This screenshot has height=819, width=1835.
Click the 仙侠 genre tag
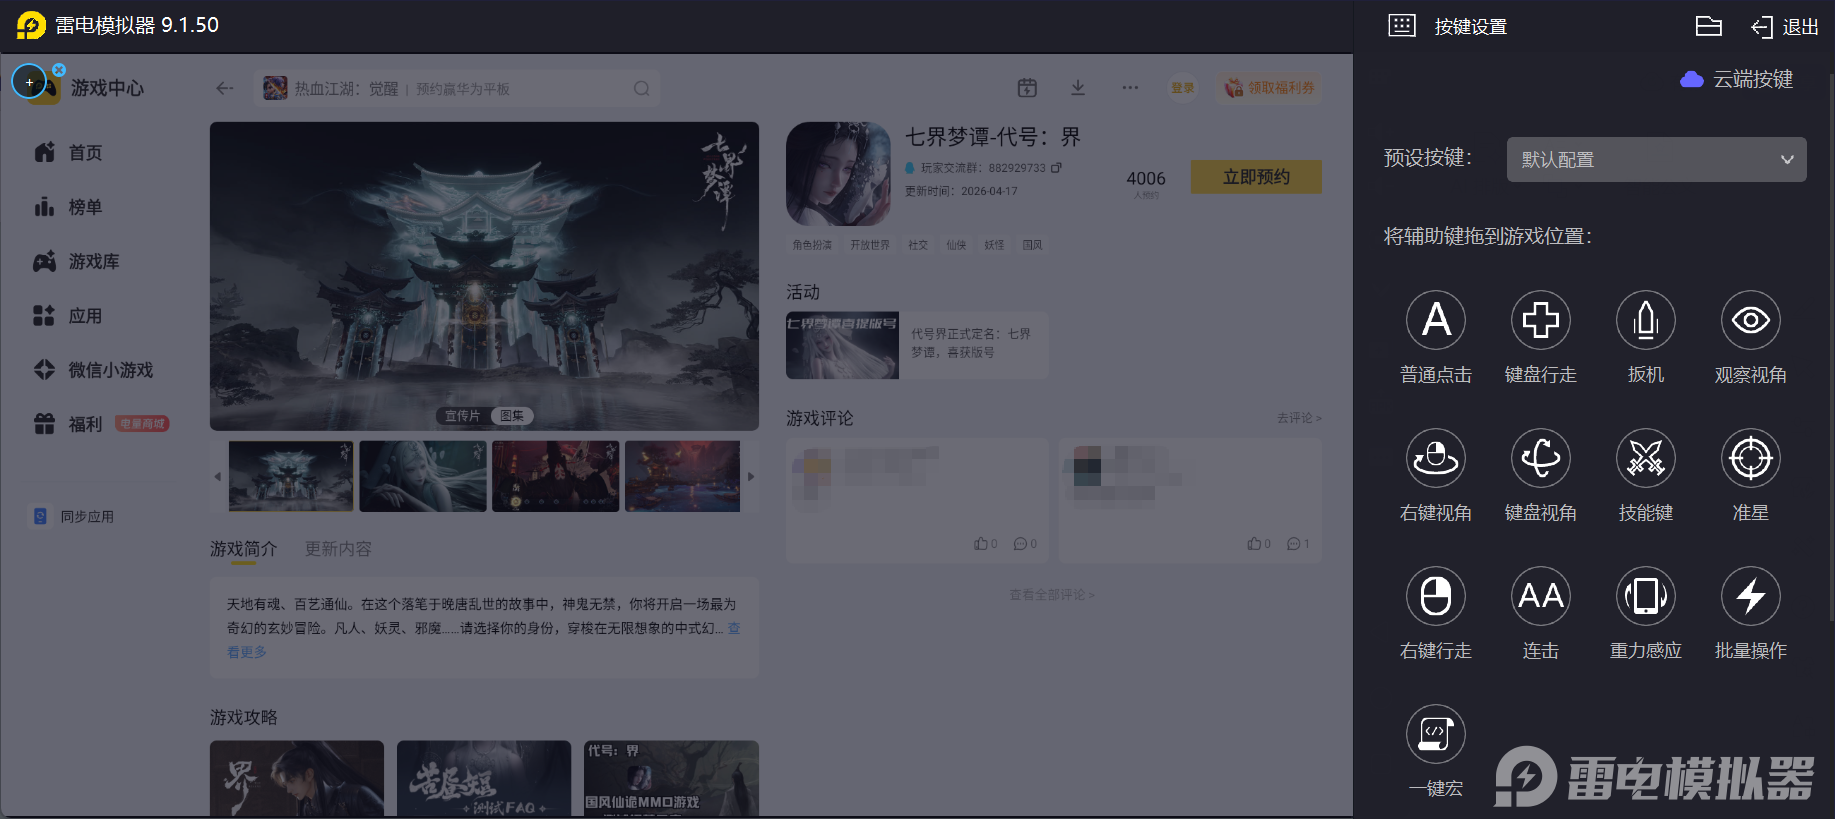956,245
